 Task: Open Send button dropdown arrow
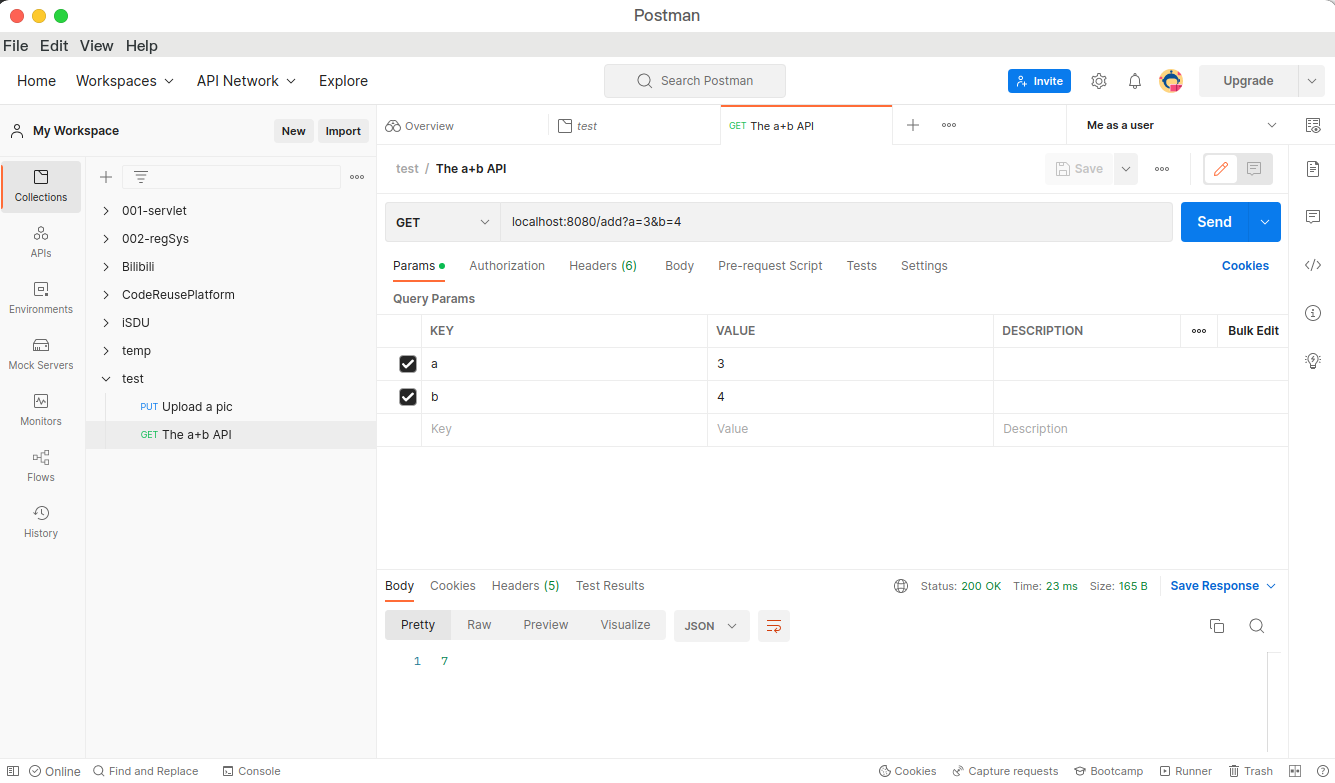click(x=1265, y=222)
